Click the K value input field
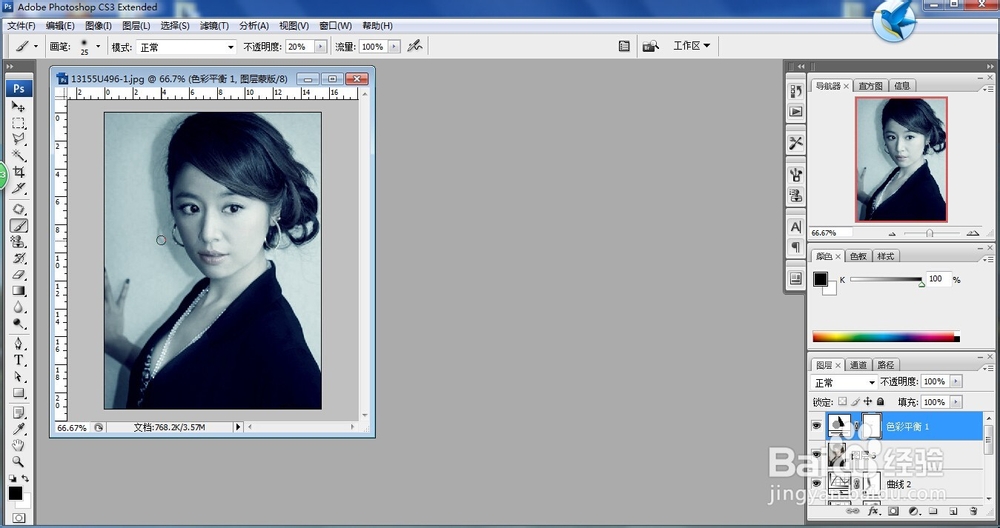The image size is (1000, 528). (938, 279)
